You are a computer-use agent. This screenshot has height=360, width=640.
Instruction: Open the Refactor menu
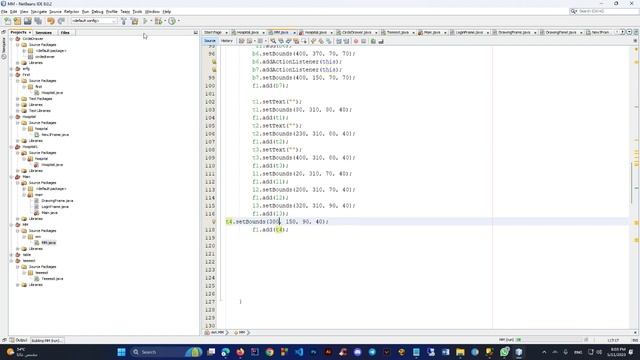[71, 12]
